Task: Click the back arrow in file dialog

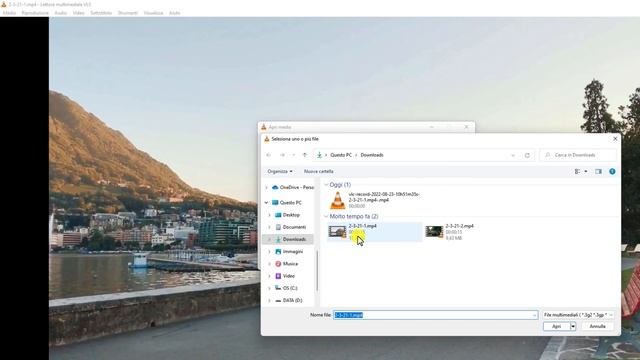Action: 269,155
